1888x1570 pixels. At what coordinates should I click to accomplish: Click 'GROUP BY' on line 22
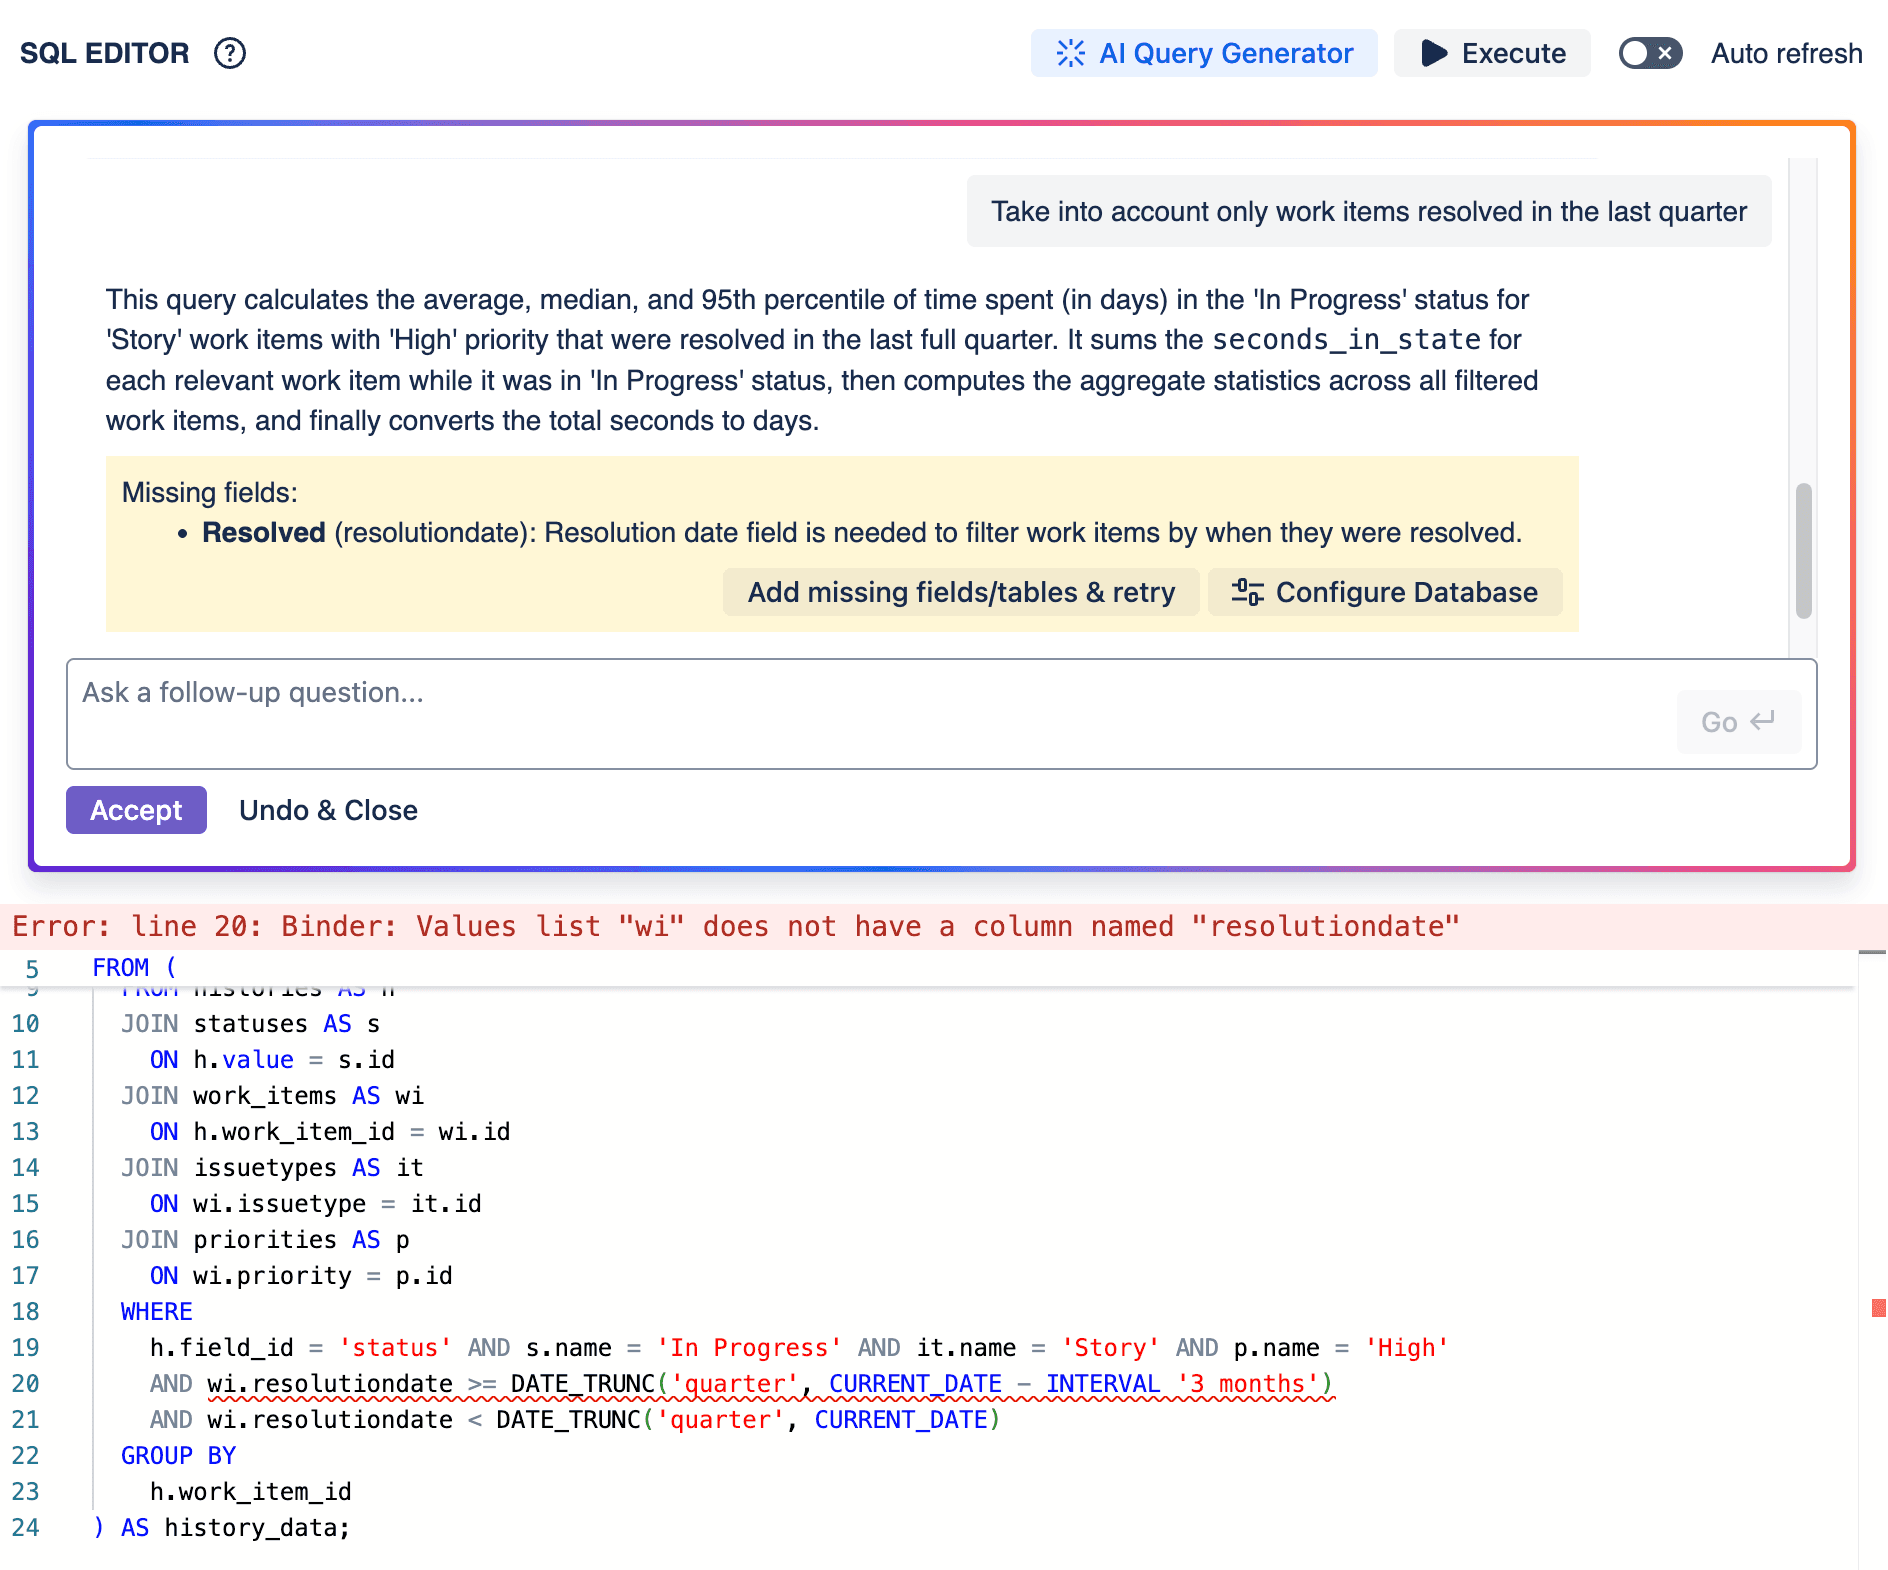179,1456
